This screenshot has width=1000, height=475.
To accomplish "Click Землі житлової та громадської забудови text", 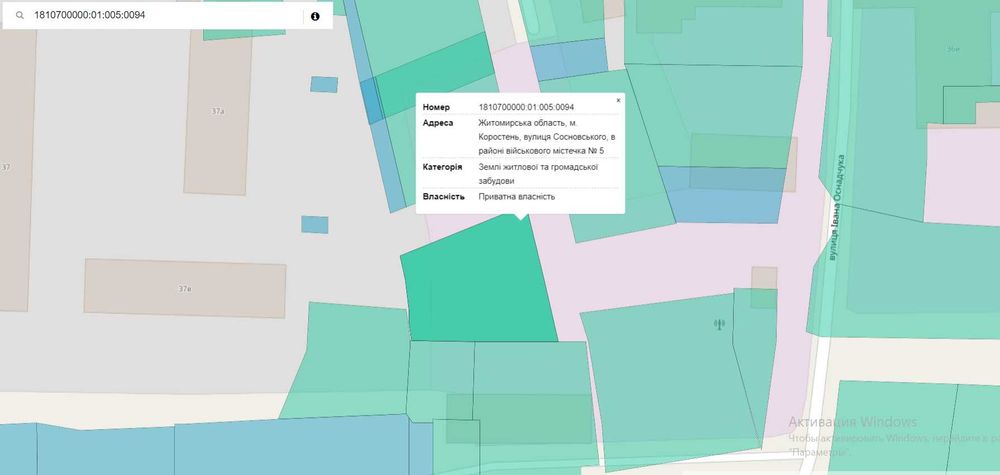I will pos(538,174).
